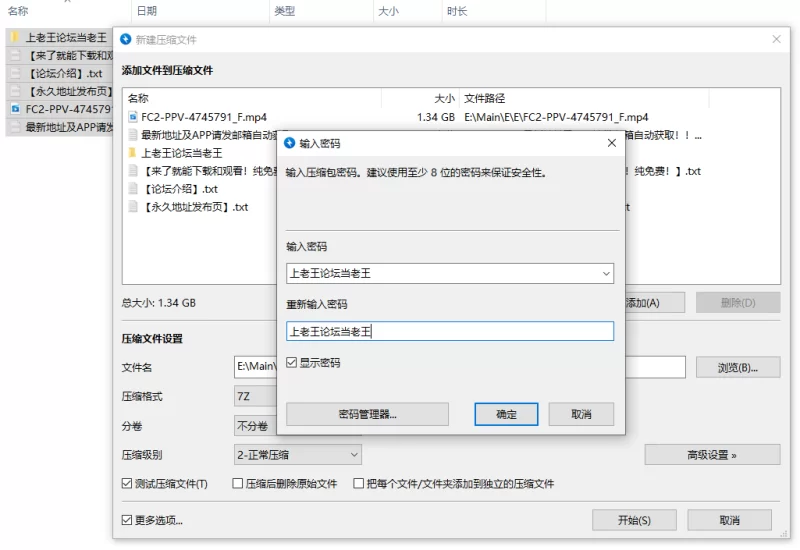
Task: Click the 添加(A) button
Action: pyautogui.click(x=655, y=303)
